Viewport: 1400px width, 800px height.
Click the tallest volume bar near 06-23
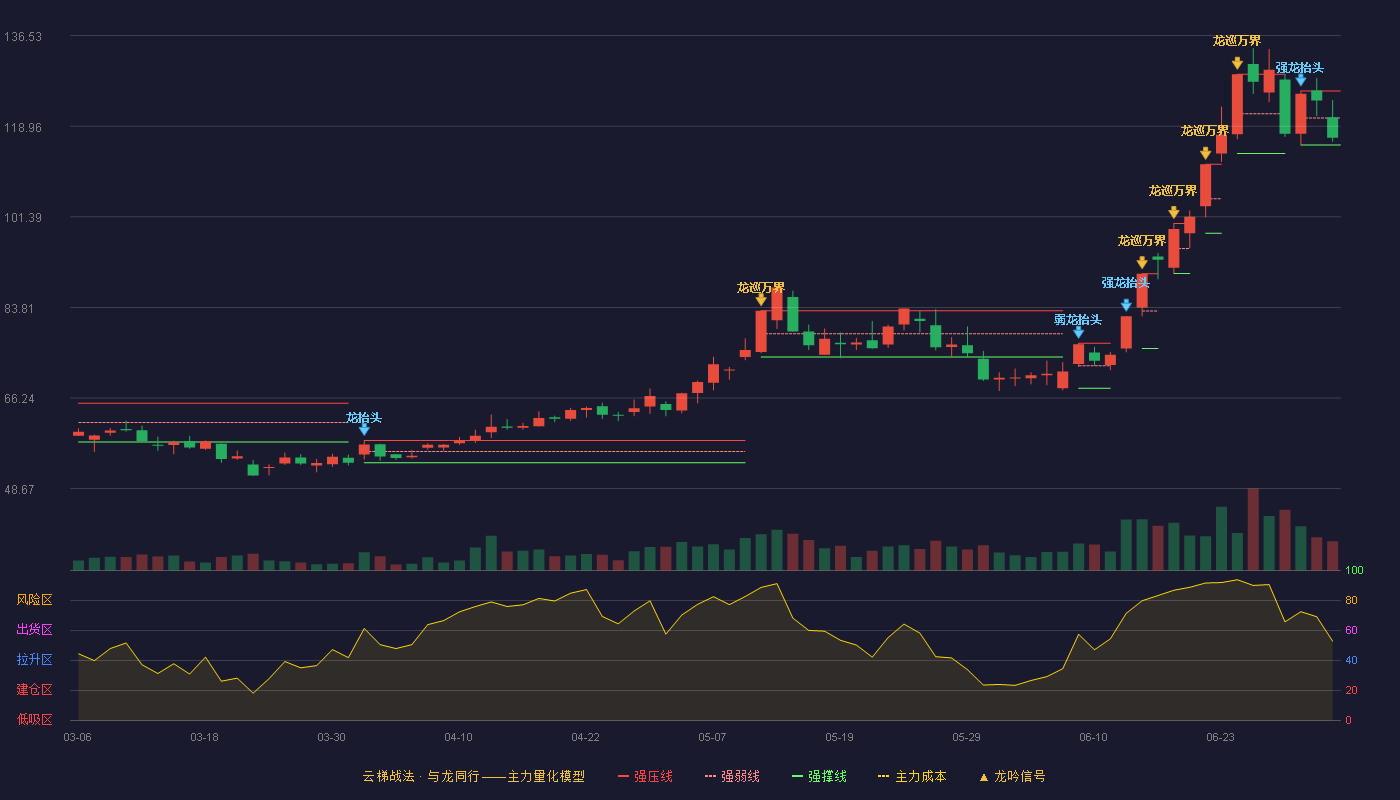(x=1253, y=529)
